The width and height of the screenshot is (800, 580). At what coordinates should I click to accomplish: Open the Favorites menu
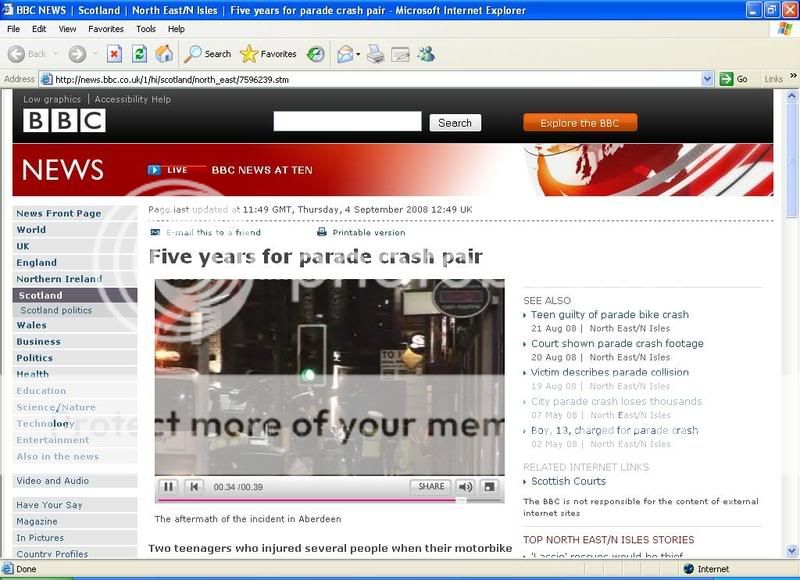pyautogui.click(x=106, y=29)
